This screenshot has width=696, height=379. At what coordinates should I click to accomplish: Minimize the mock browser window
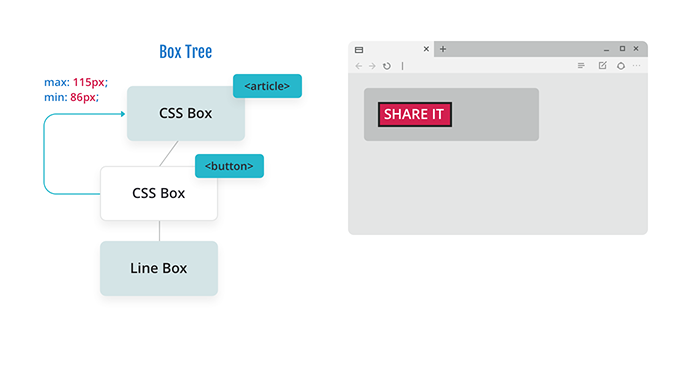click(606, 50)
